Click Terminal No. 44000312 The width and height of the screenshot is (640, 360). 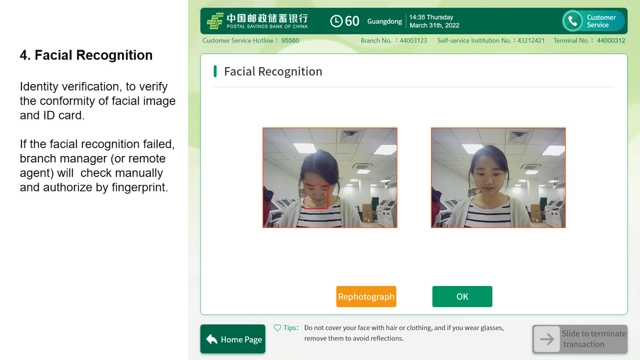(589, 40)
